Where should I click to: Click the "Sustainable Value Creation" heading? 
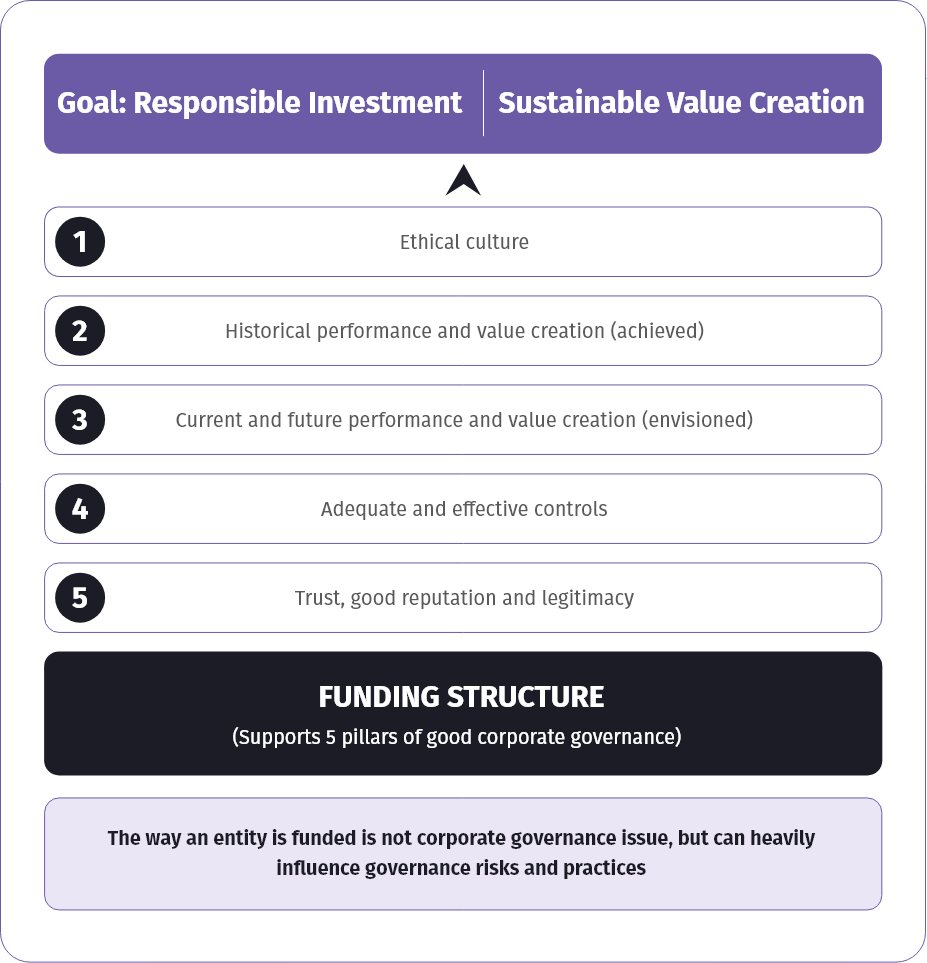[x=681, y=103]
